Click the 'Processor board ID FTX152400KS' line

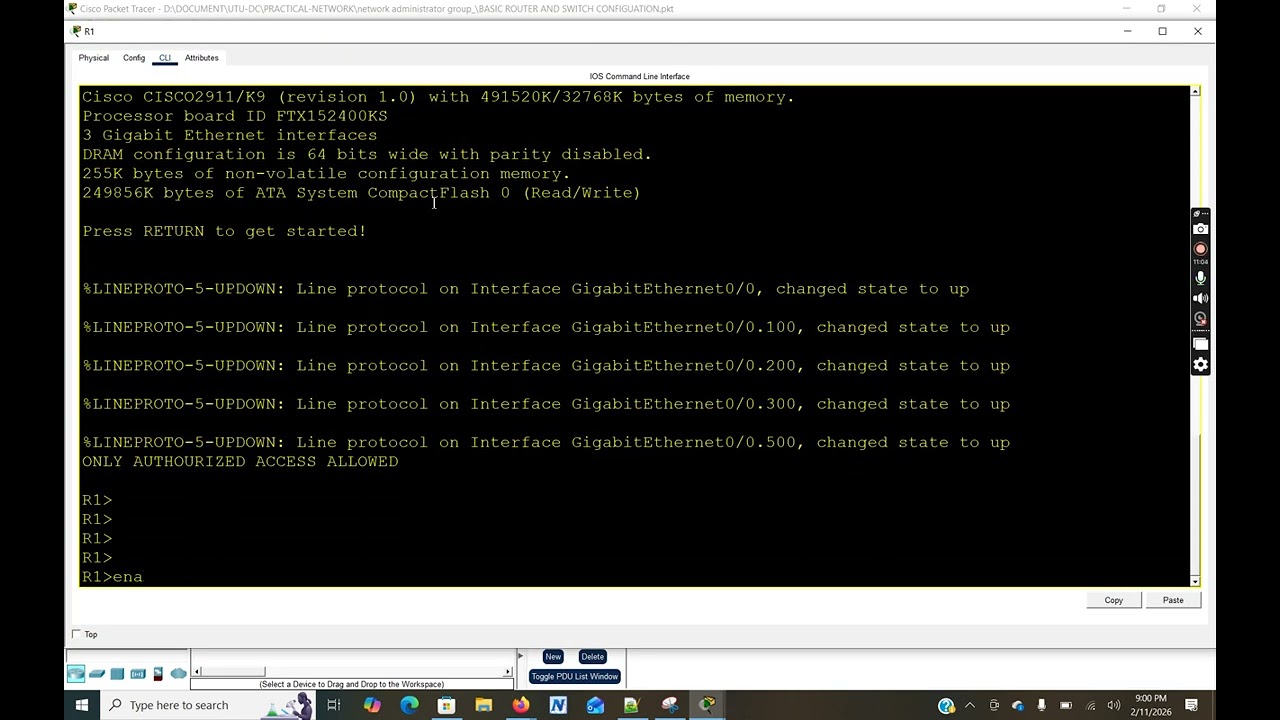(235, 116)
